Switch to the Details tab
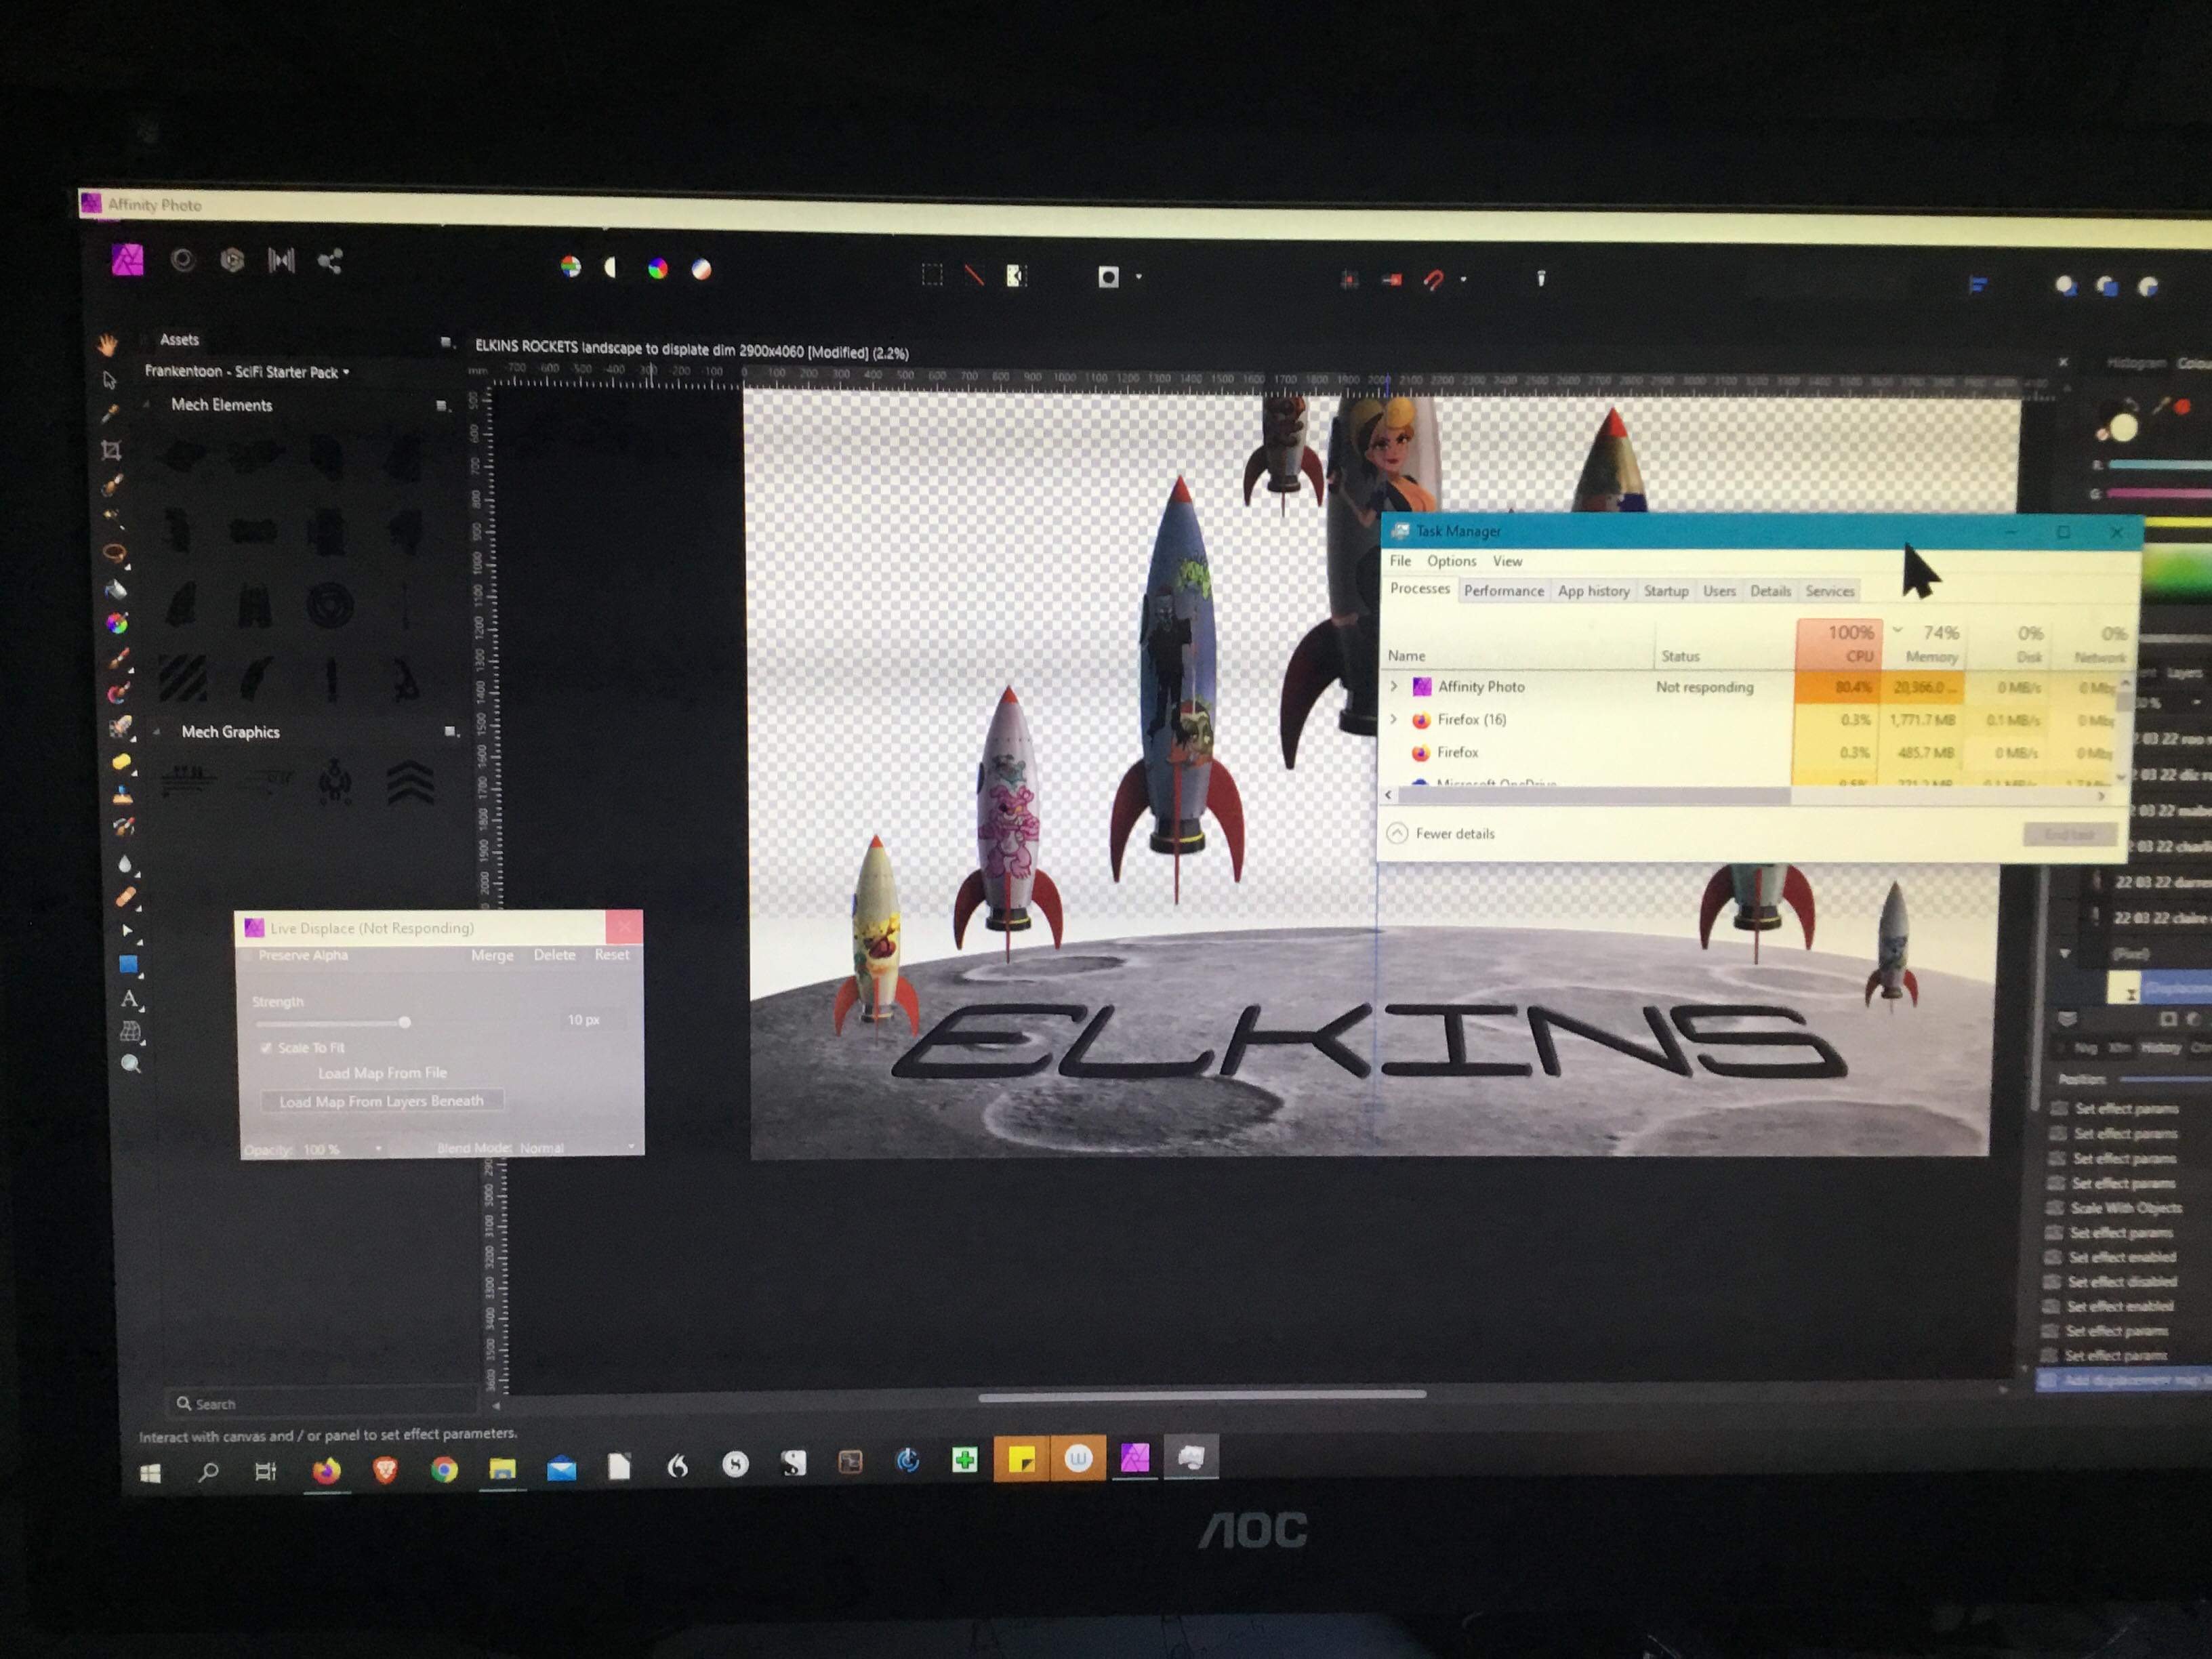Viewport: 2212px width, 1659px height. pos(1770,591)
